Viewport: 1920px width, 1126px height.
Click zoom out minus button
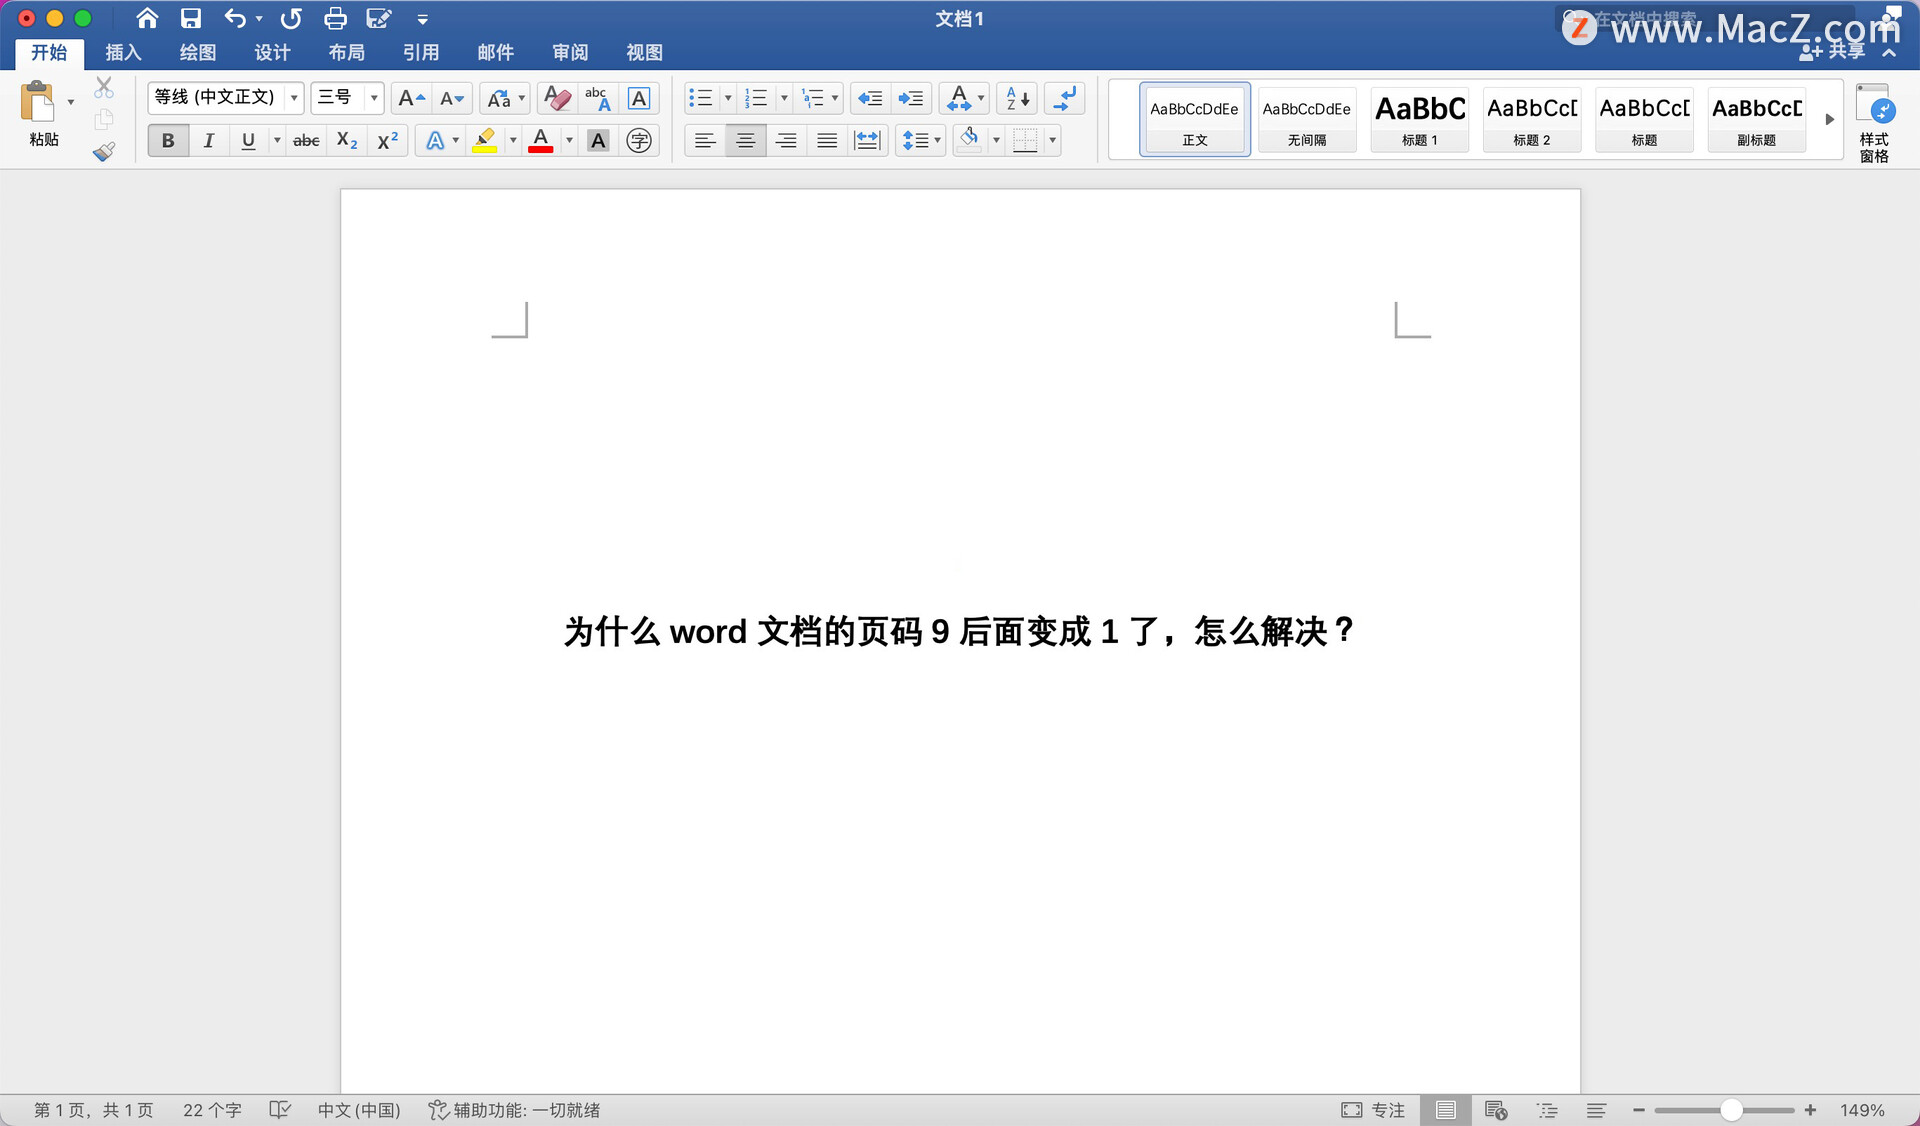pyautogui.click(x=1639, y=1110)
